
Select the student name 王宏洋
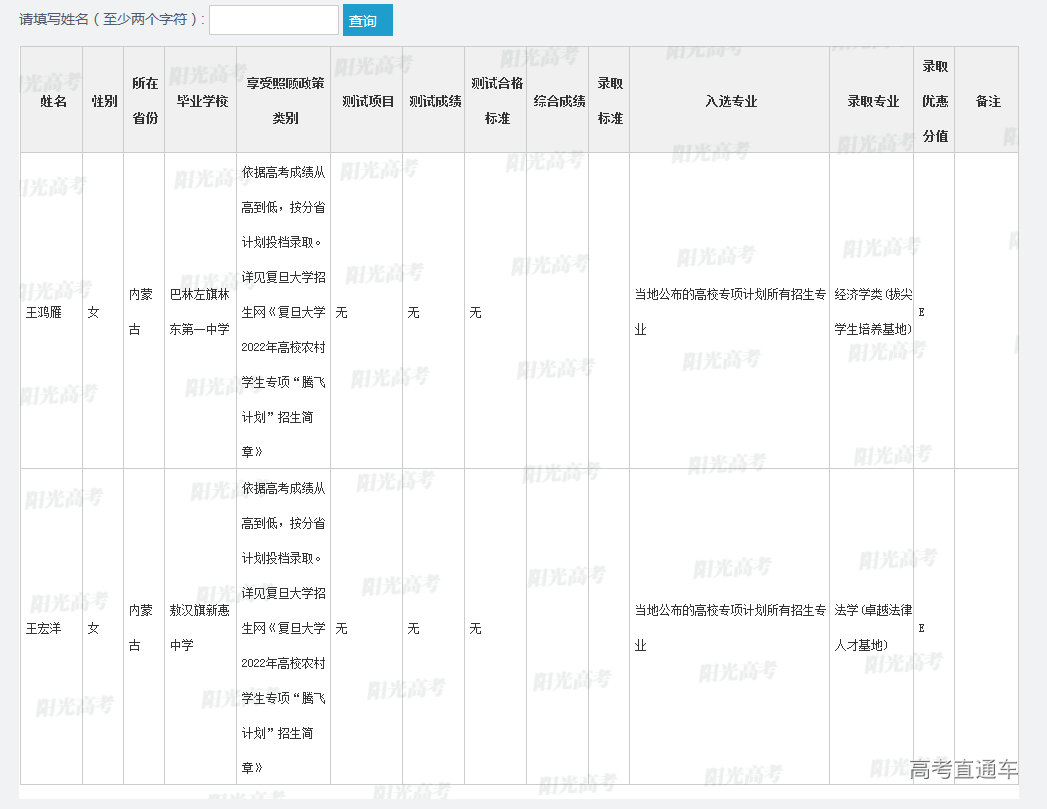coord(44,629)
